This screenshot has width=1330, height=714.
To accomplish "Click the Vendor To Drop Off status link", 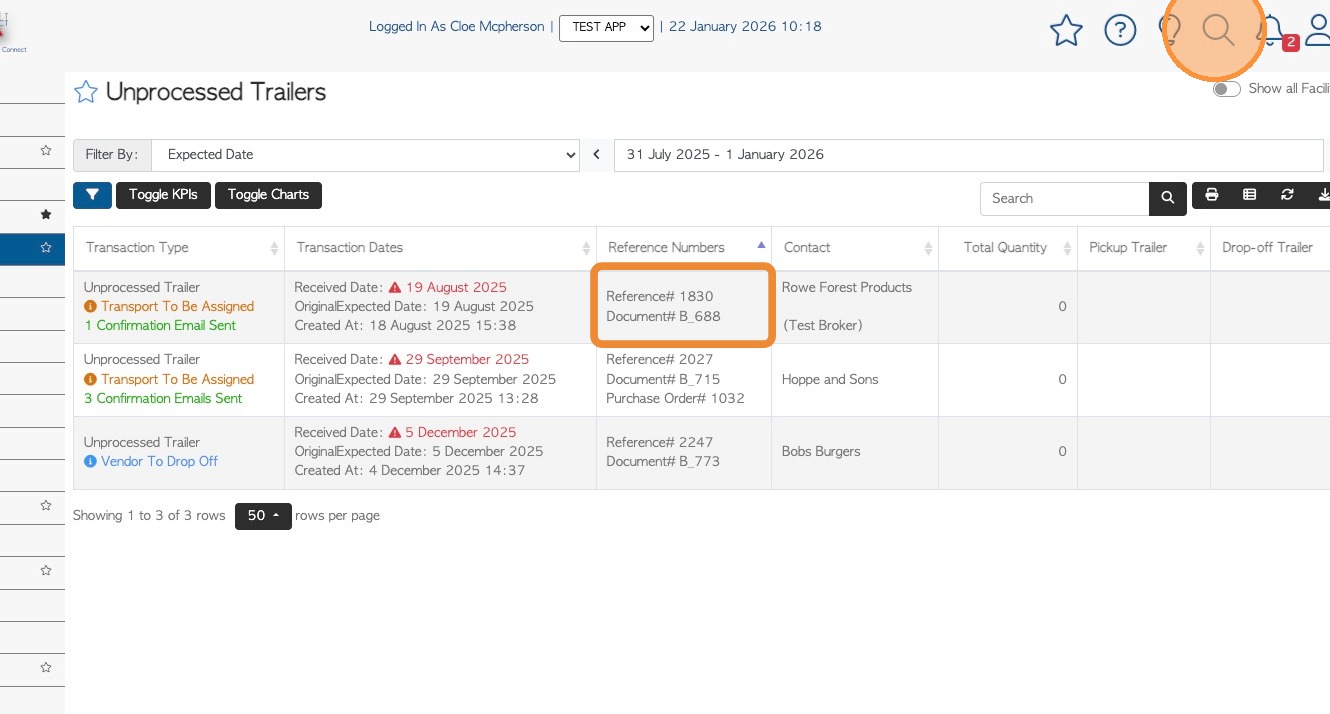I will (x=158, y=461).
